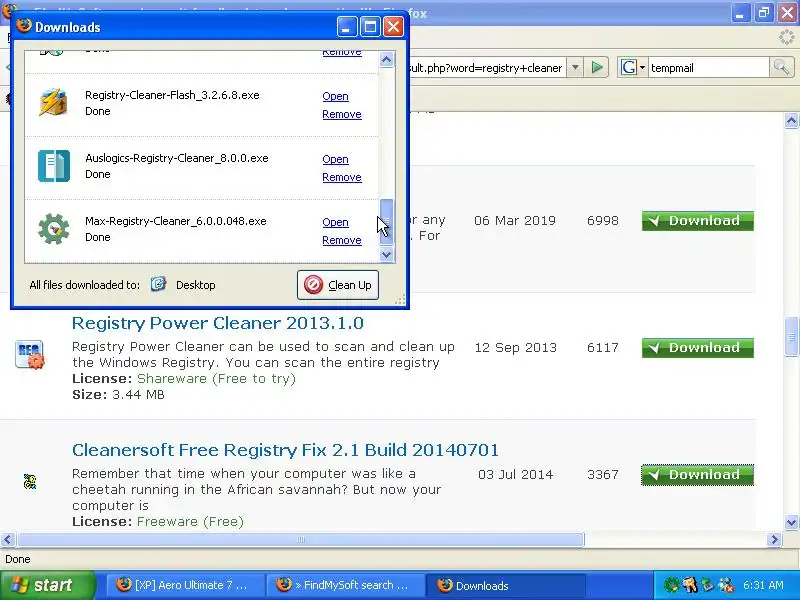The height and width of the screenshot is (600, 800).
Task: Download Registry Power Cleaner 2013.1.0
Action: click(697, 348)
